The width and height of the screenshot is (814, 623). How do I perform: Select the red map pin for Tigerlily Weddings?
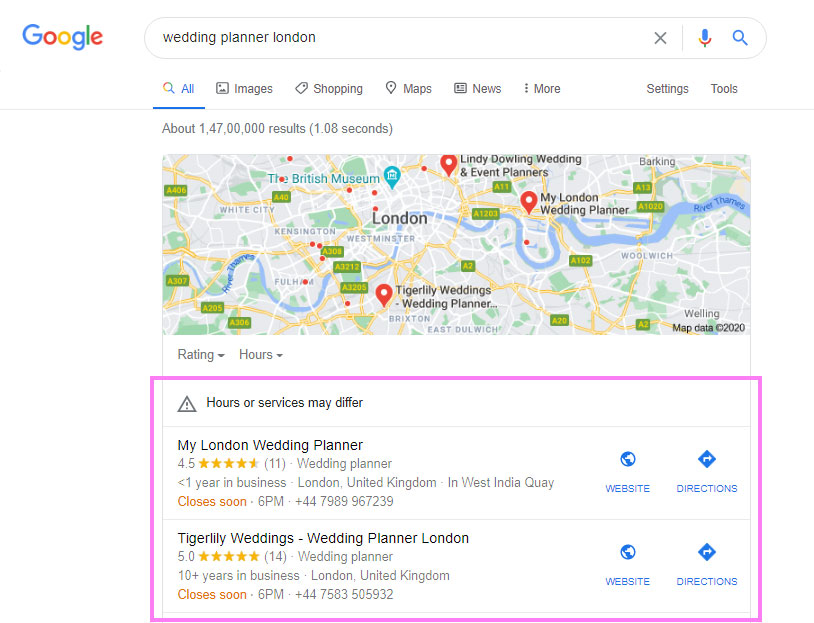(384, 295)
